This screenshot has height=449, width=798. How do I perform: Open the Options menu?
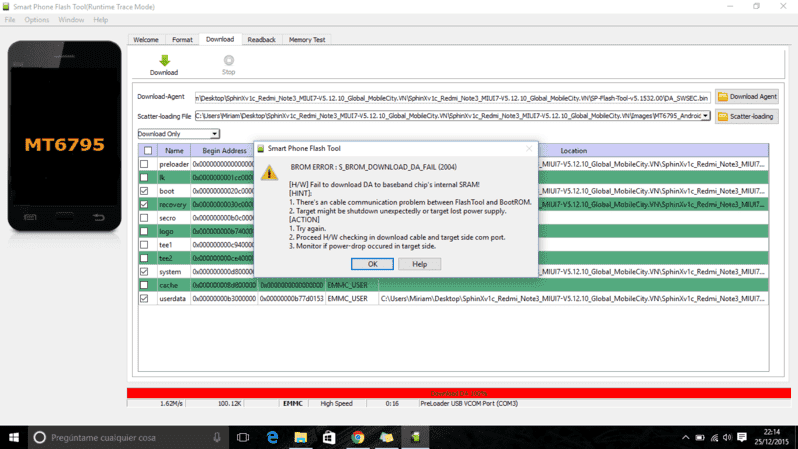[37, 20]
